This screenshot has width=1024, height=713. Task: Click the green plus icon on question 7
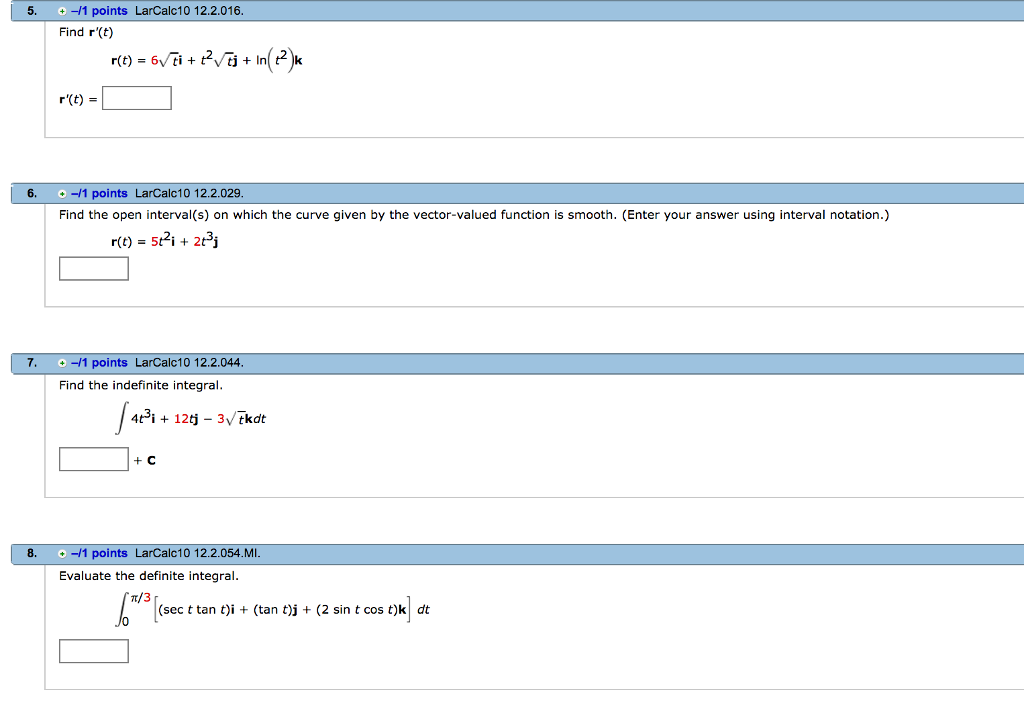point(62,363)
